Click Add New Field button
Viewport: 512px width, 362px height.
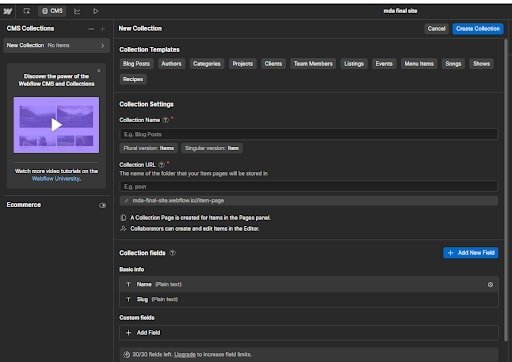tap(471, 253)
